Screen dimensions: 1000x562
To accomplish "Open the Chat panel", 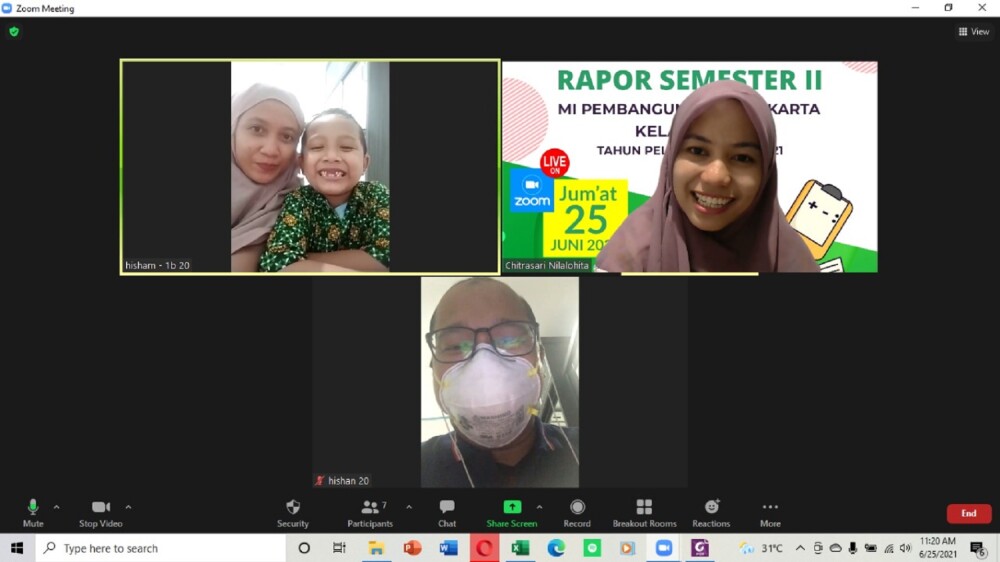I will pos(447,513).
